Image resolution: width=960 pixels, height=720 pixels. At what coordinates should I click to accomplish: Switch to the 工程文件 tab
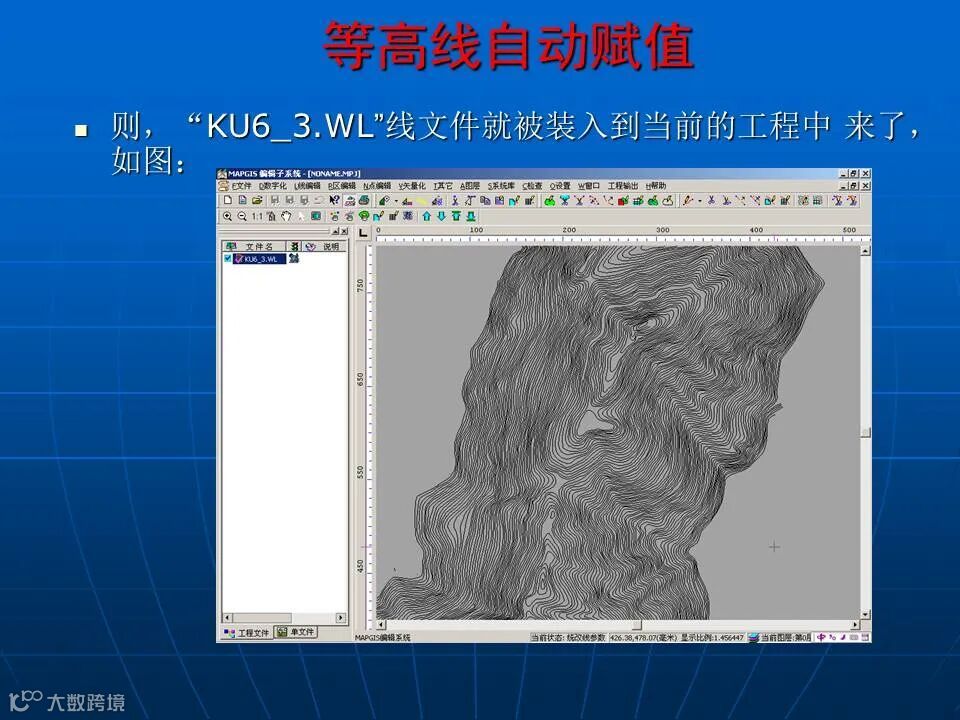tap(247, 632)
